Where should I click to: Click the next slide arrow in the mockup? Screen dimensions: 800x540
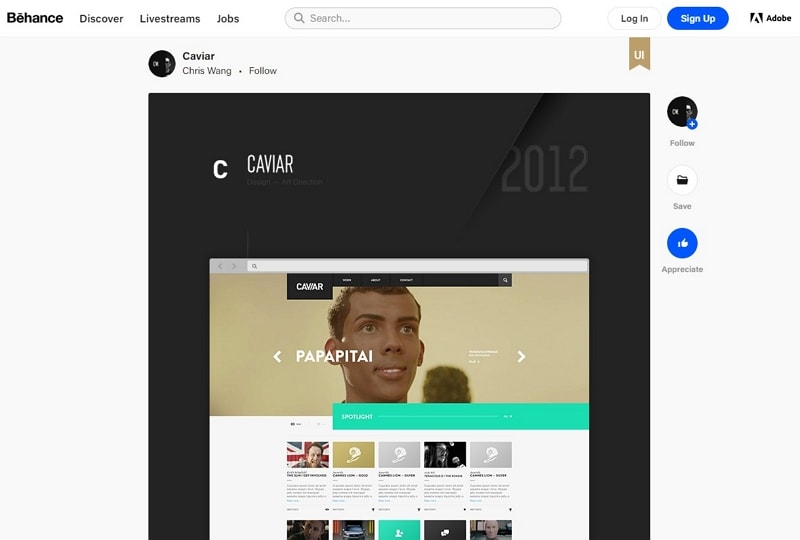point(521,356)
